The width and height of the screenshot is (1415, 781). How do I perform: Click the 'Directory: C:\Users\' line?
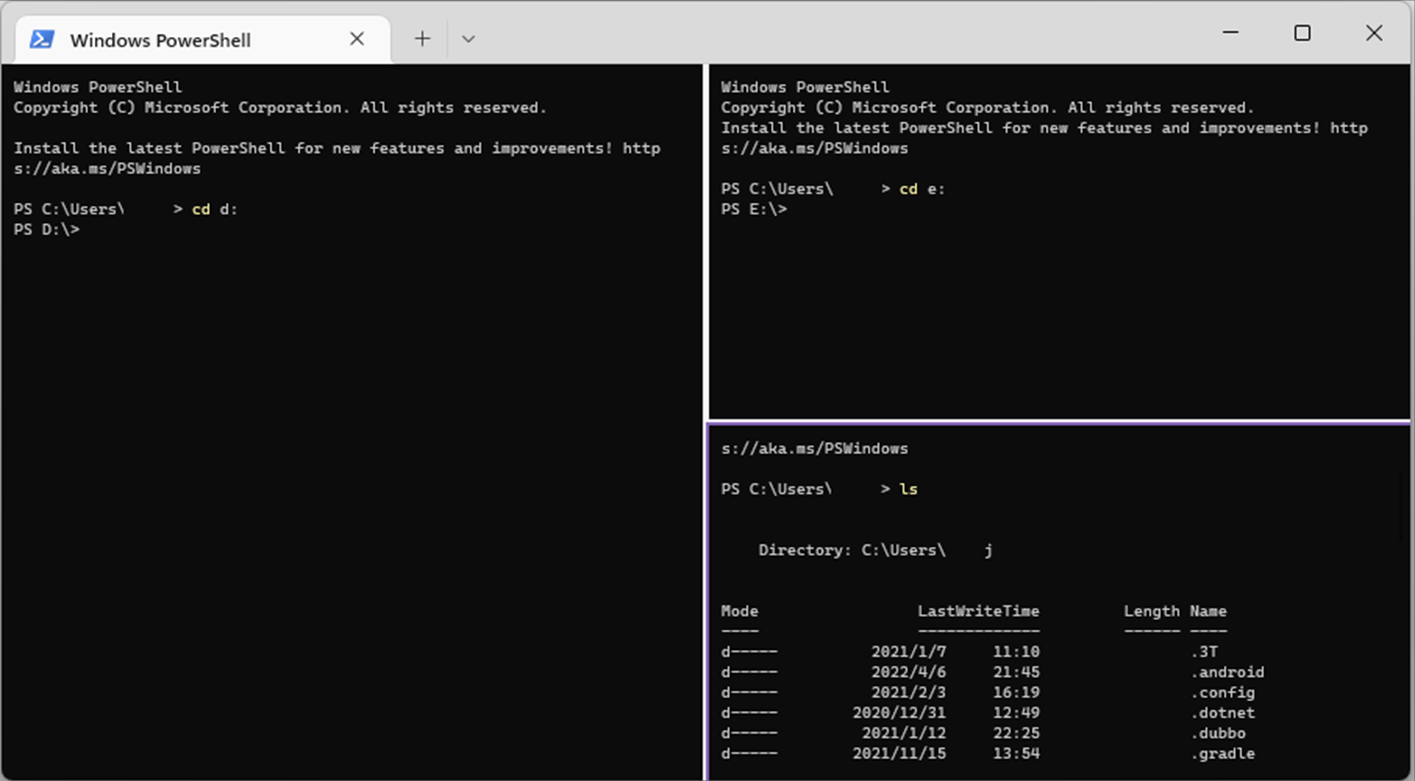(x=876, y=550)
